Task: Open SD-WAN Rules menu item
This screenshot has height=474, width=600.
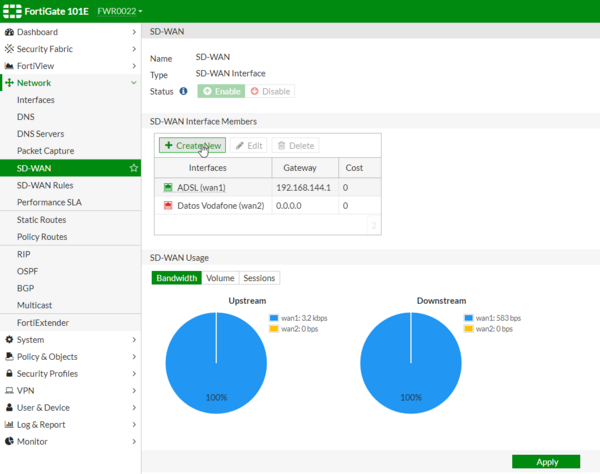Action: (45, 185)
